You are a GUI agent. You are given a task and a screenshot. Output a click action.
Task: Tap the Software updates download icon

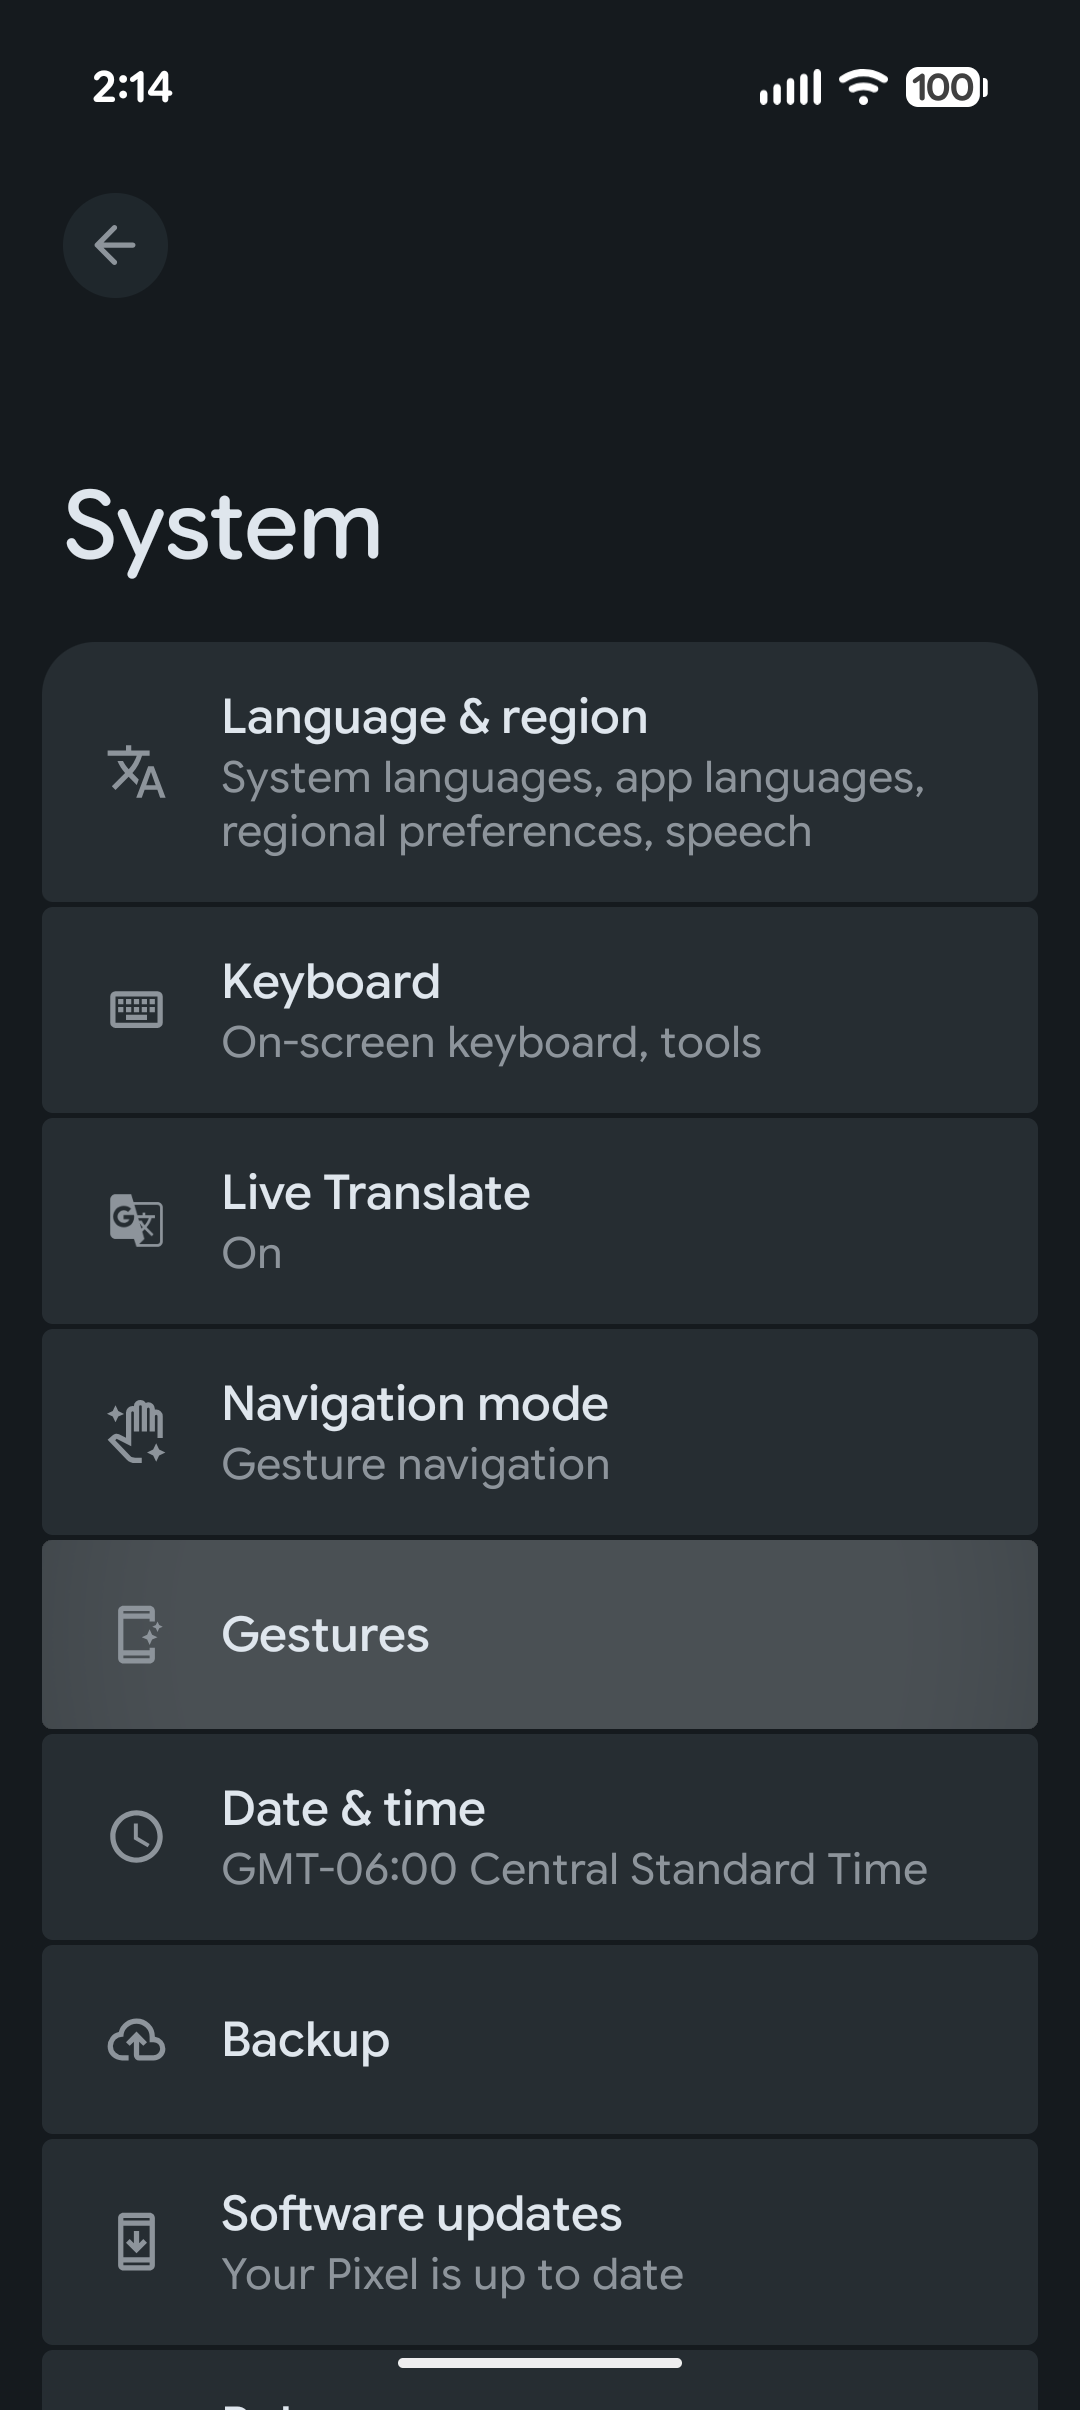click(x=136, y=2242)
